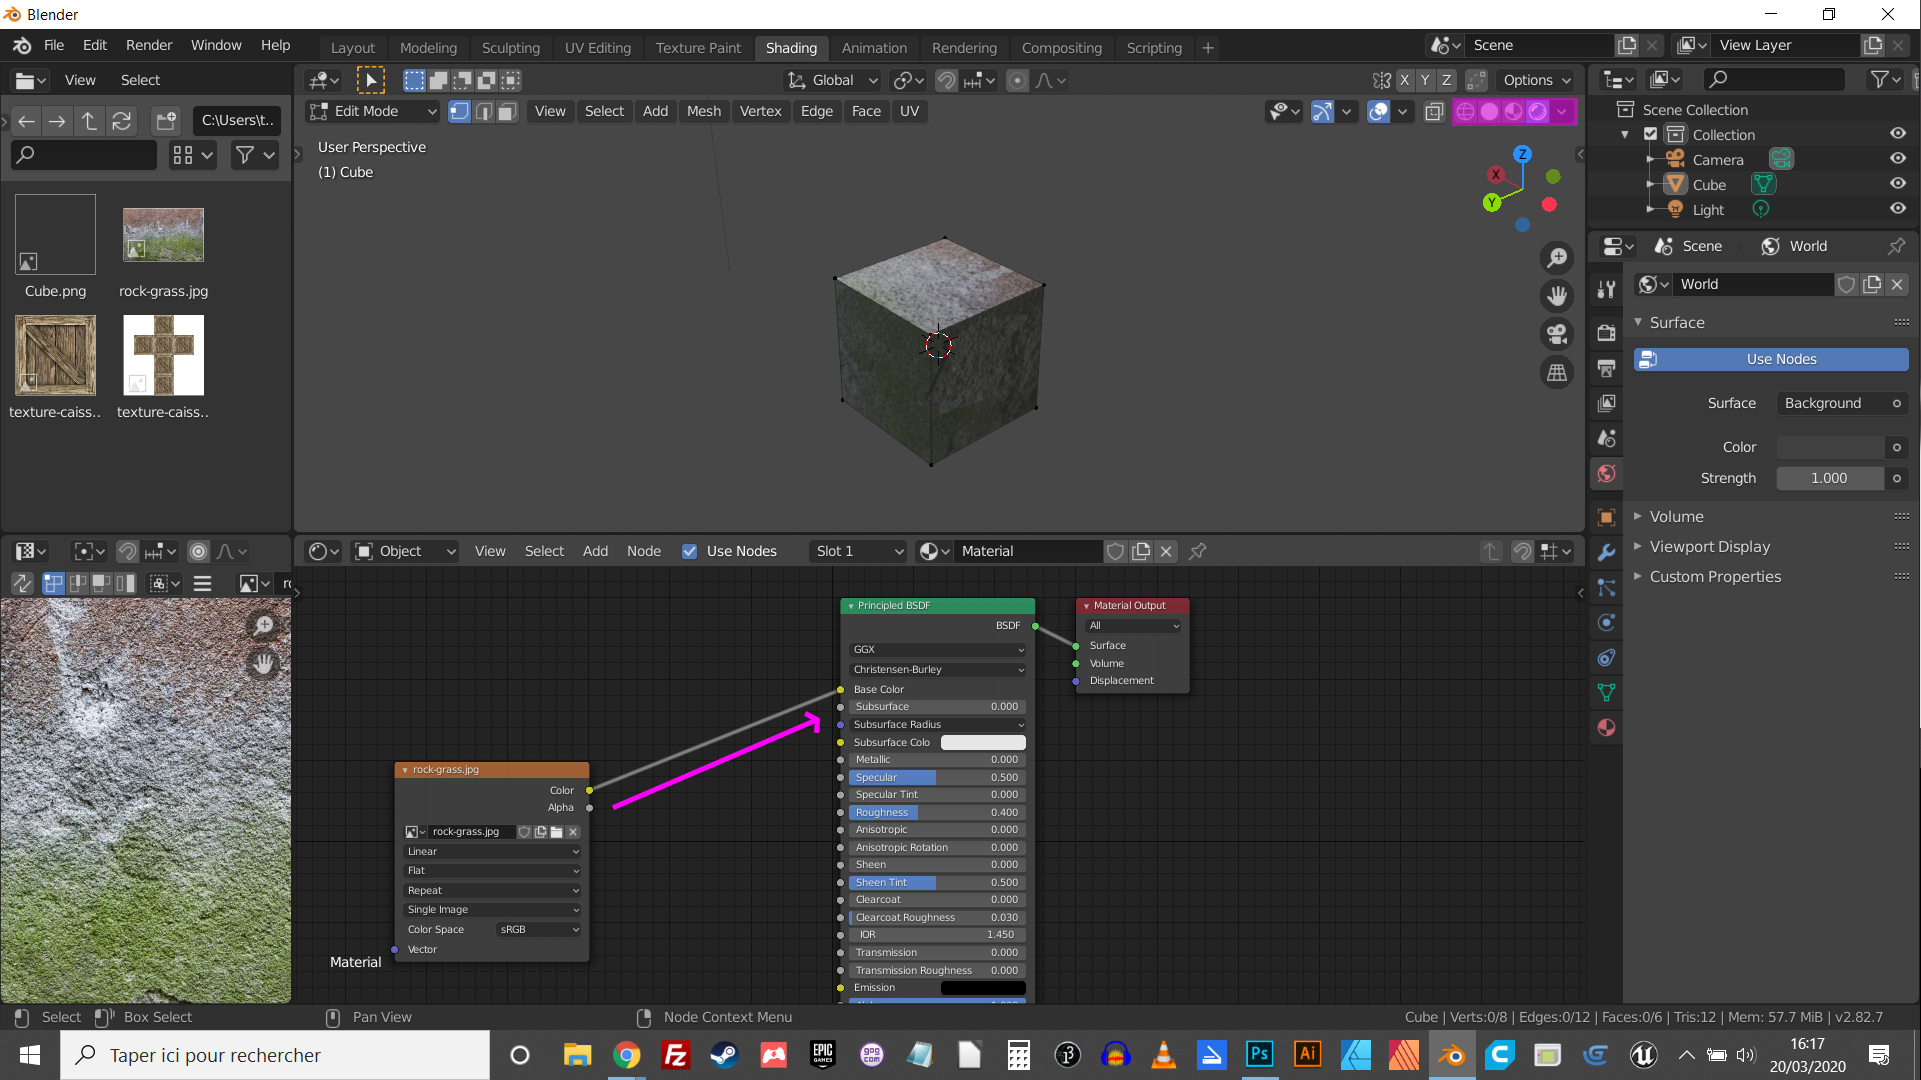
Task: Open Photoshop from Windows taskbar
Action: [1259, 1054]
